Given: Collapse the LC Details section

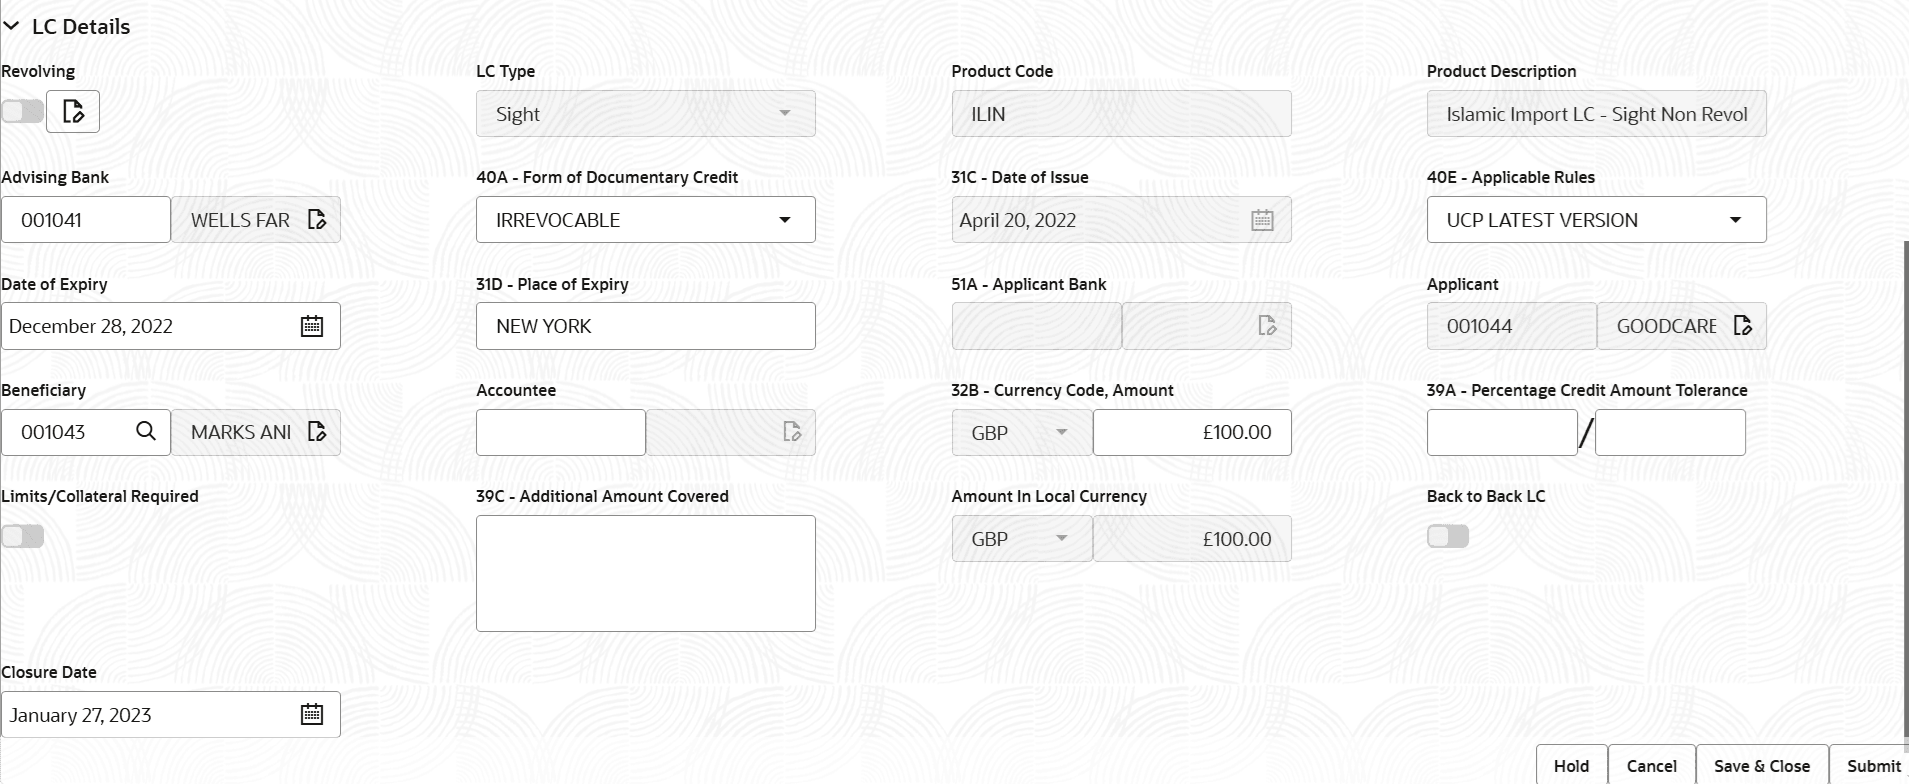Looking at the screenshot, I should pyautogui.click(x=12, y=26).
